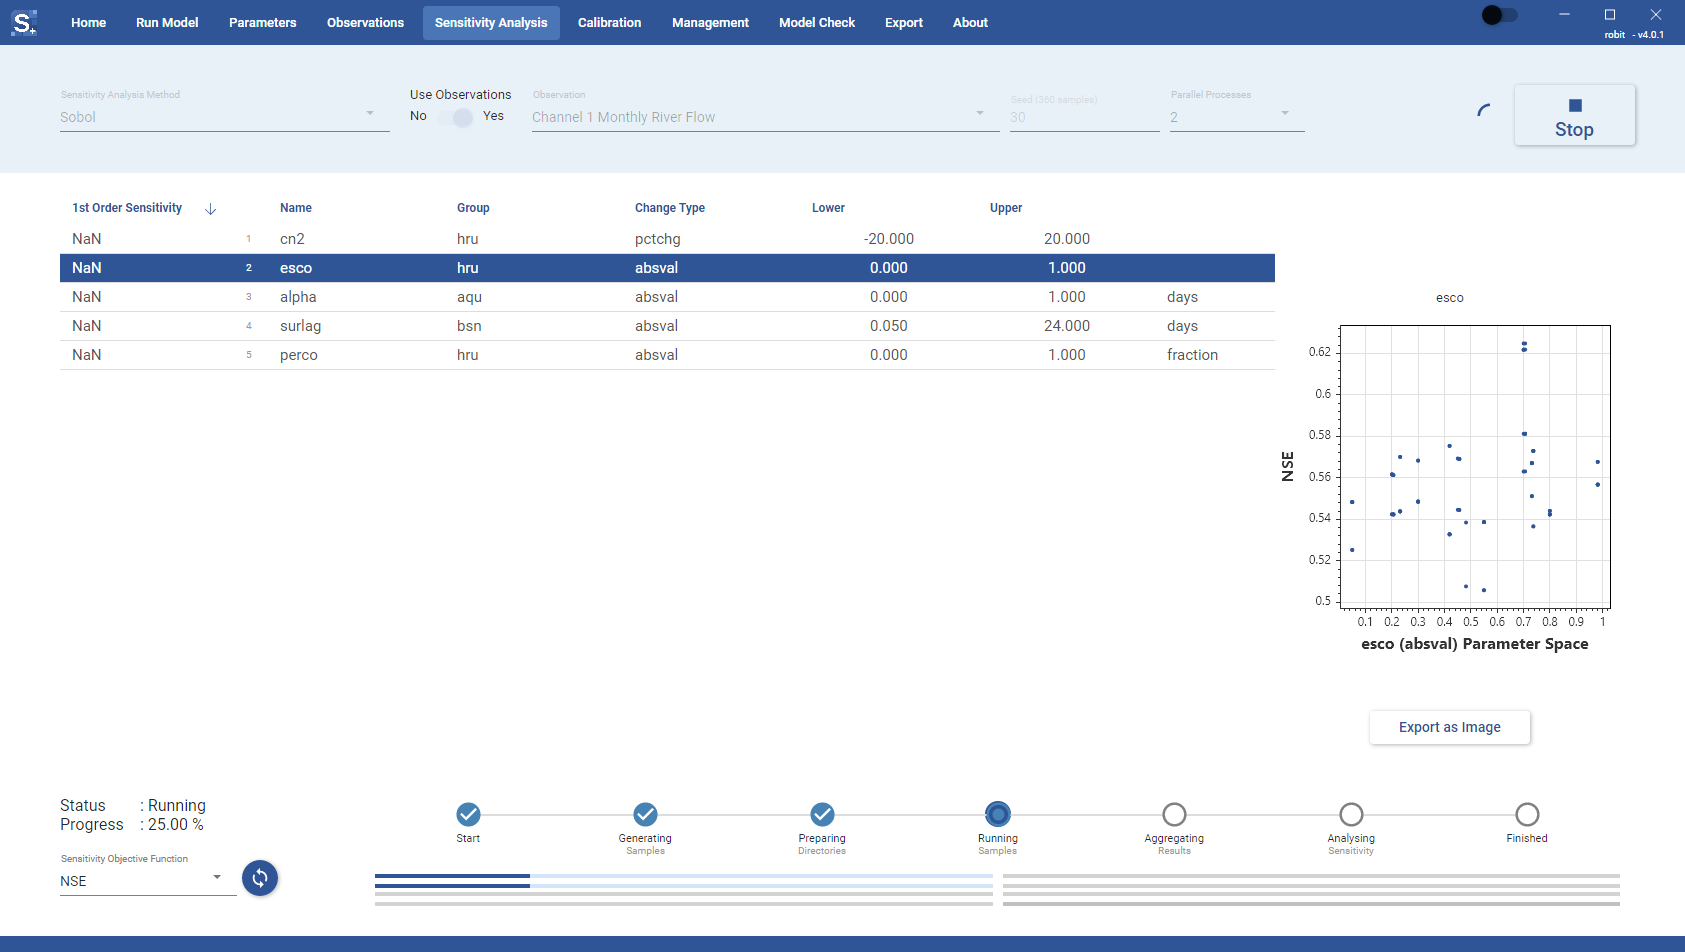Select the cn2 parameter row

667,239
